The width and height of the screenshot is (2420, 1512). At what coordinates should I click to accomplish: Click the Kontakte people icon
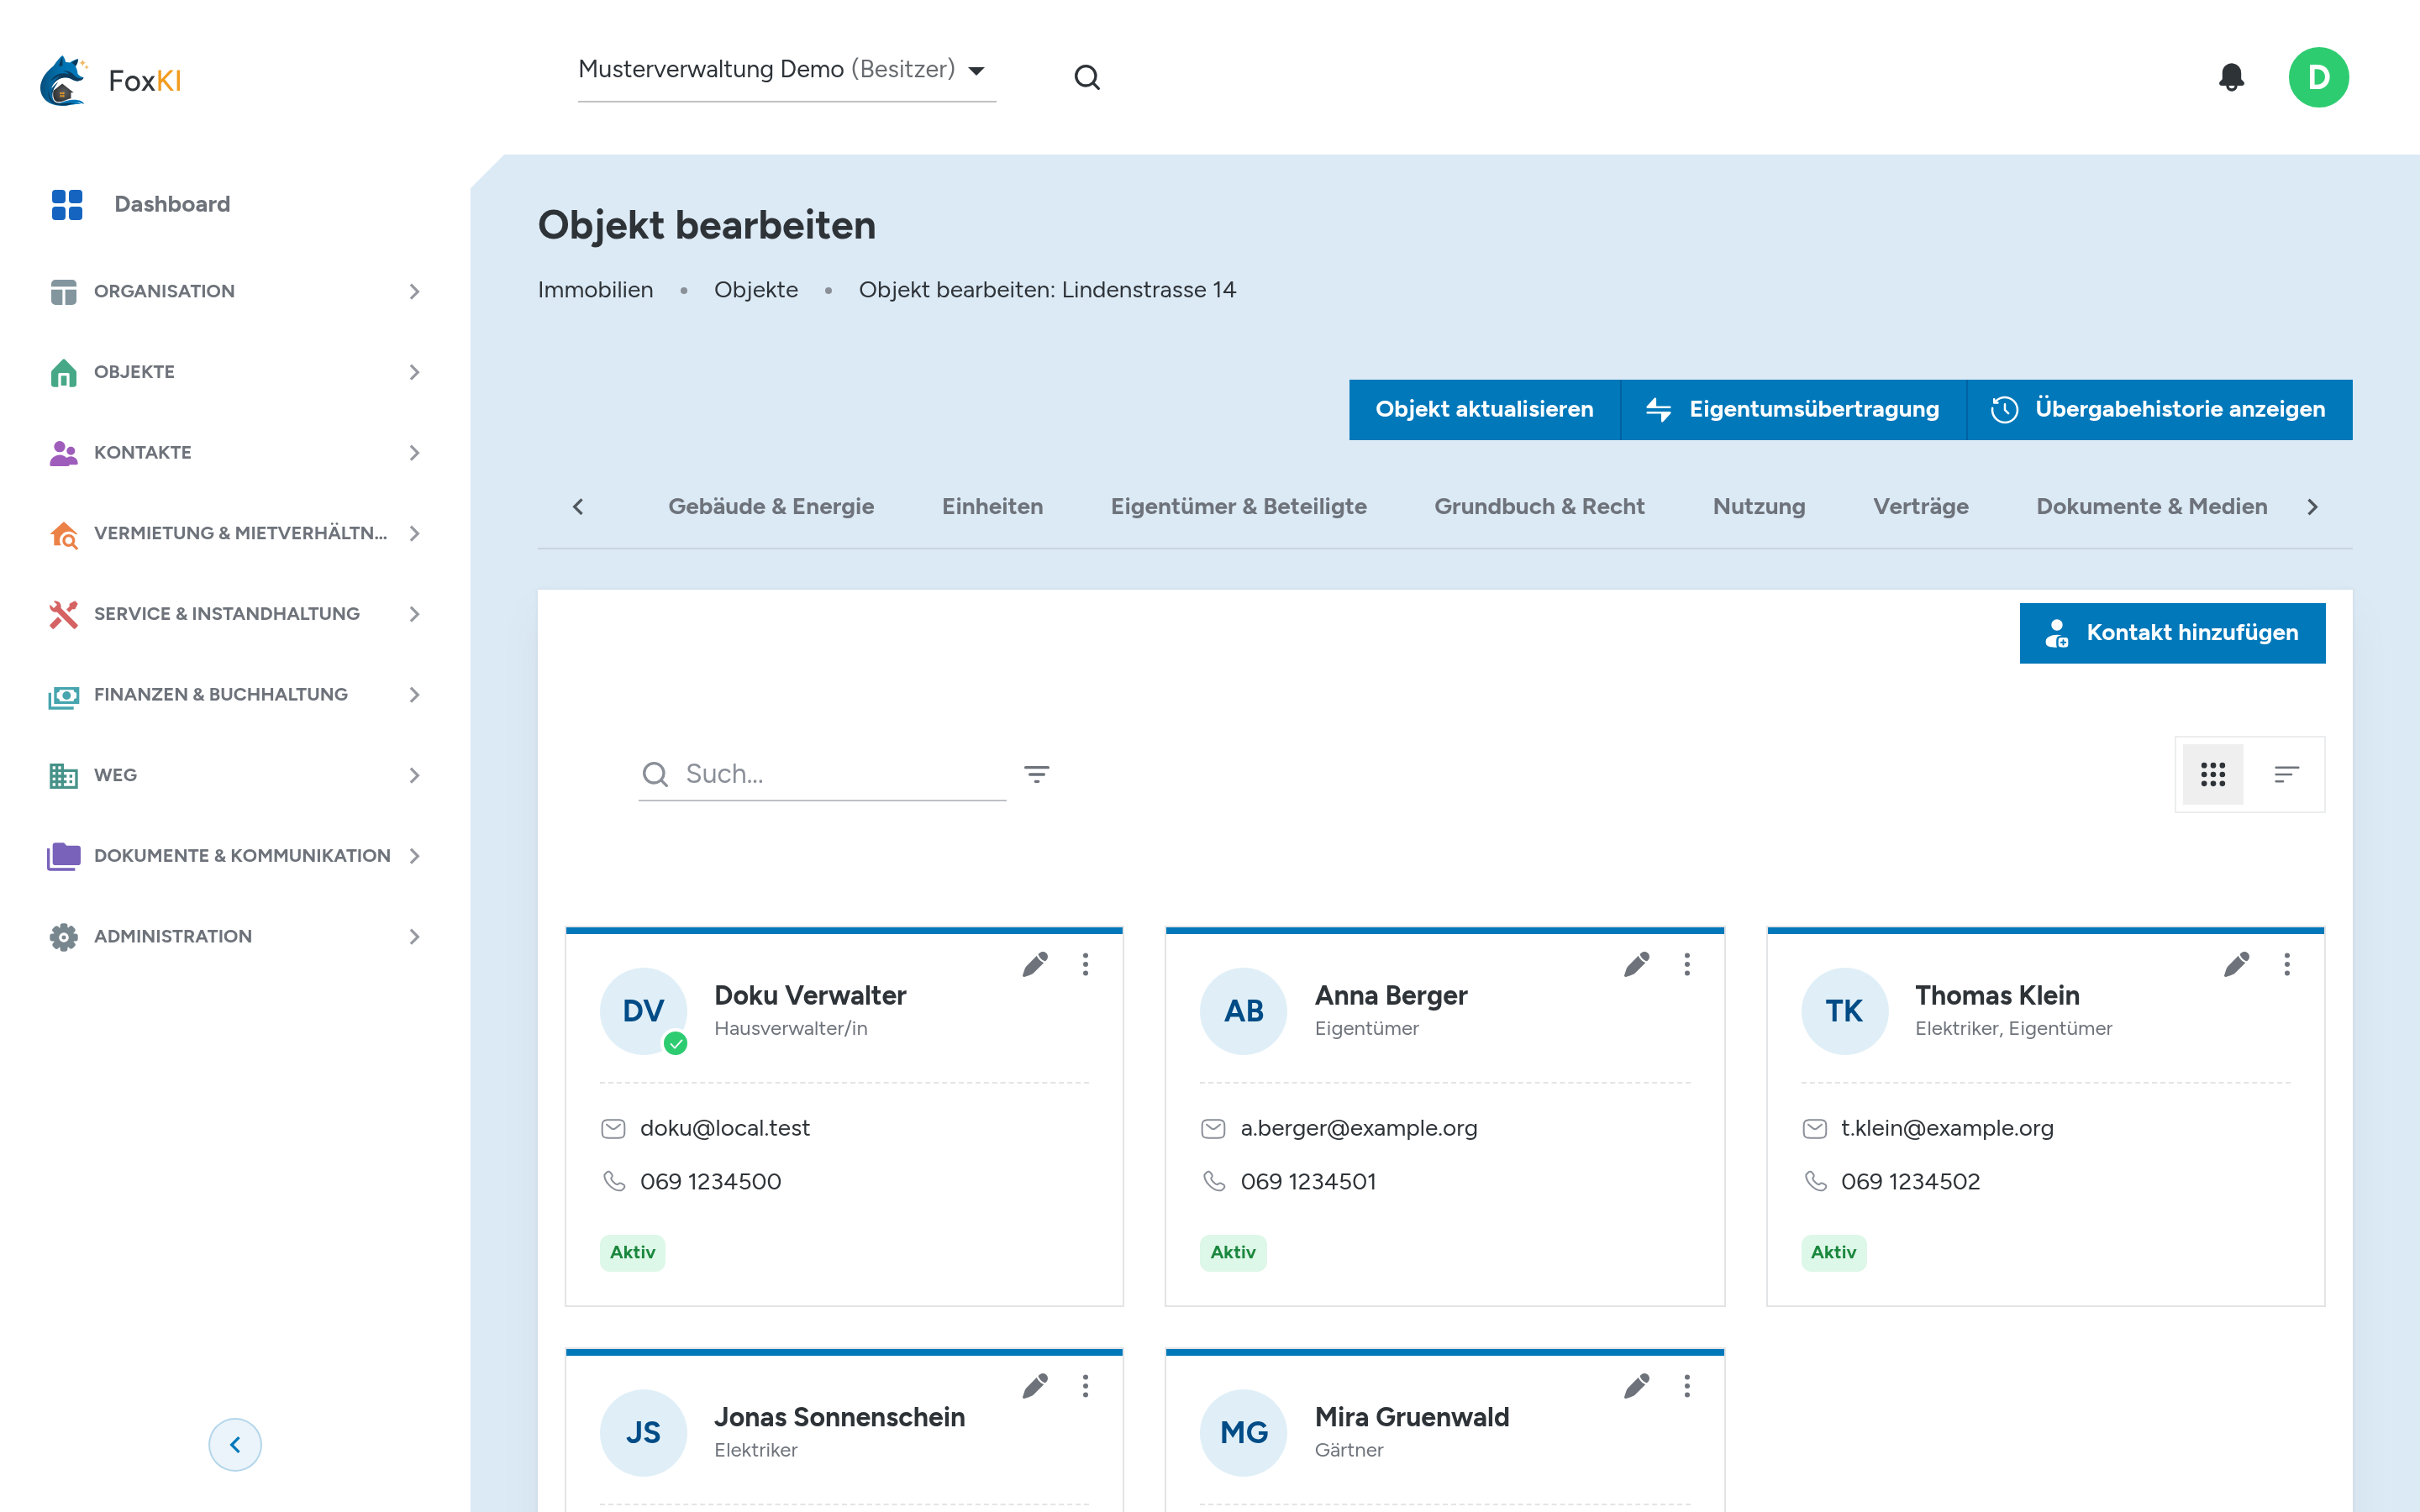click(63, 453)
